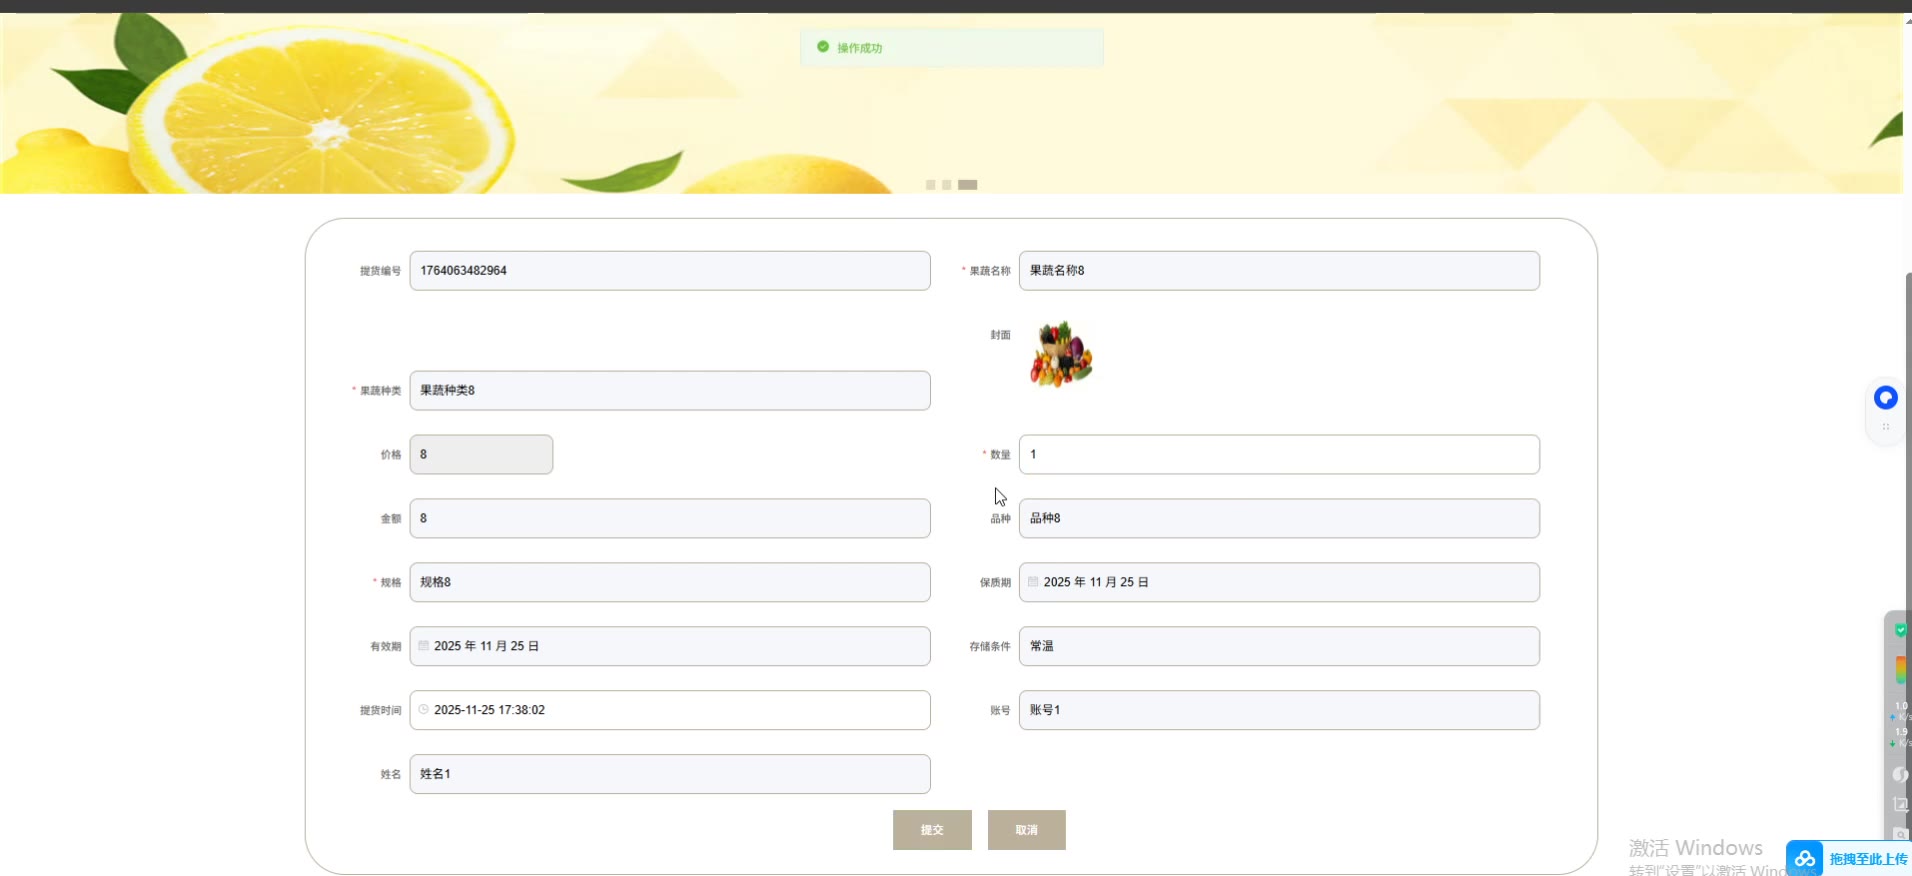Click the 账号 input field

(x=1279, y=711)
